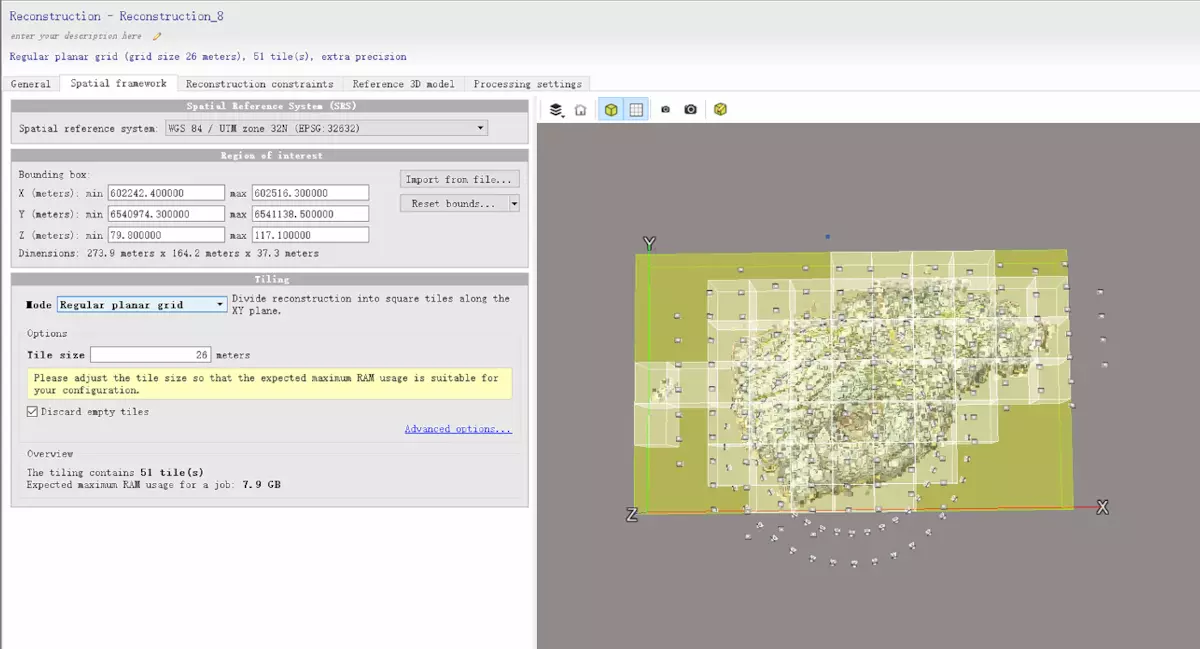Click the Tile size input field
This screenshot has width=1200, height=649.
click(x=151, y=355)
